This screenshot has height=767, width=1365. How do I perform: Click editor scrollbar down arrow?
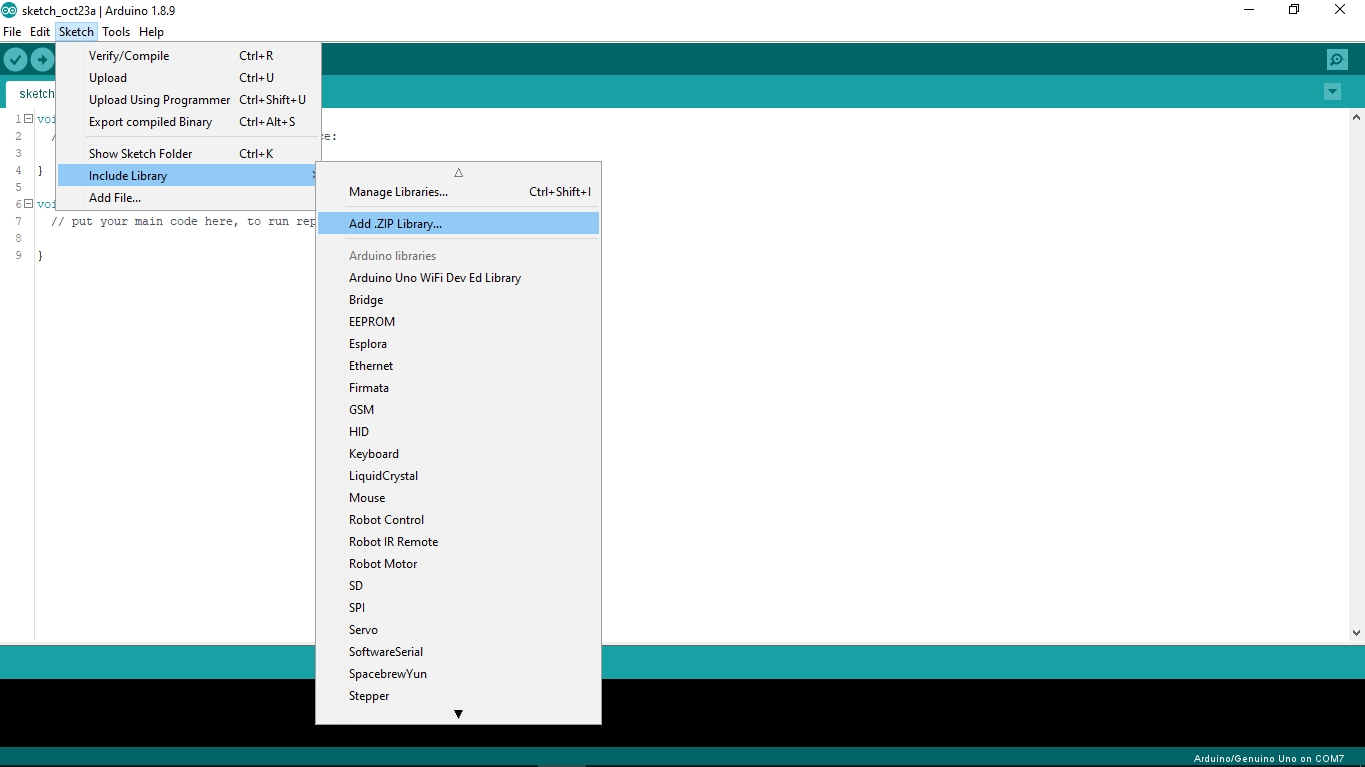tap(1356, 632)
